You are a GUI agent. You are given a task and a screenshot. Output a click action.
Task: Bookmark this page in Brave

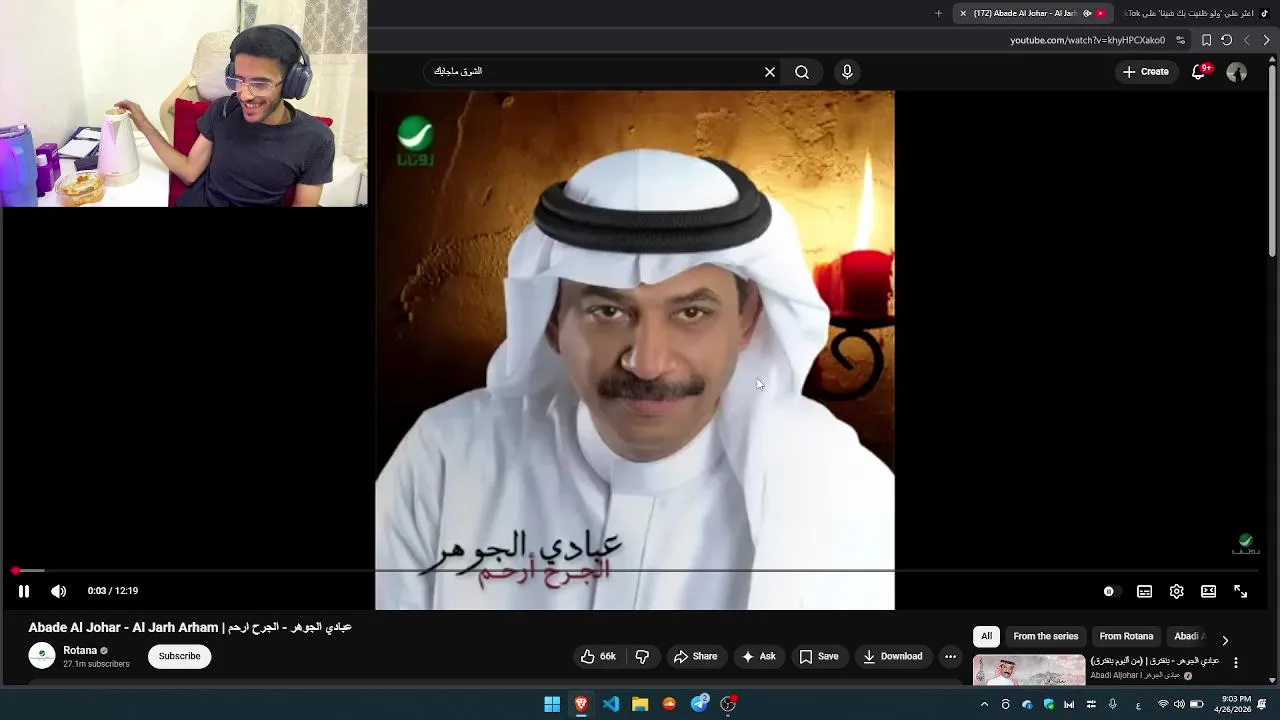tap(1206, 40)
